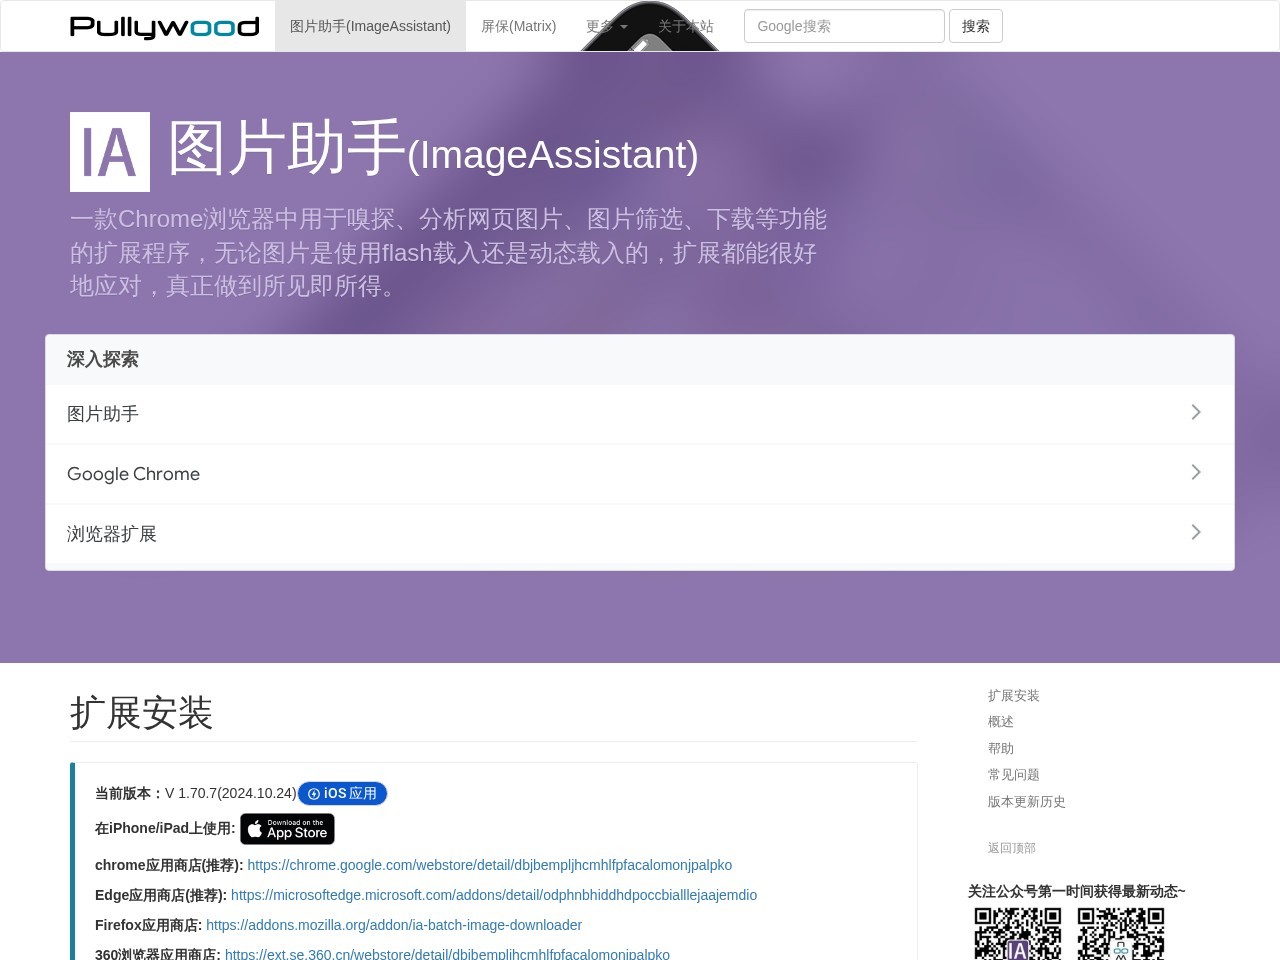Click the Pullywood logo
Viewport: 1280px width, 960px height.
point(163,26)
